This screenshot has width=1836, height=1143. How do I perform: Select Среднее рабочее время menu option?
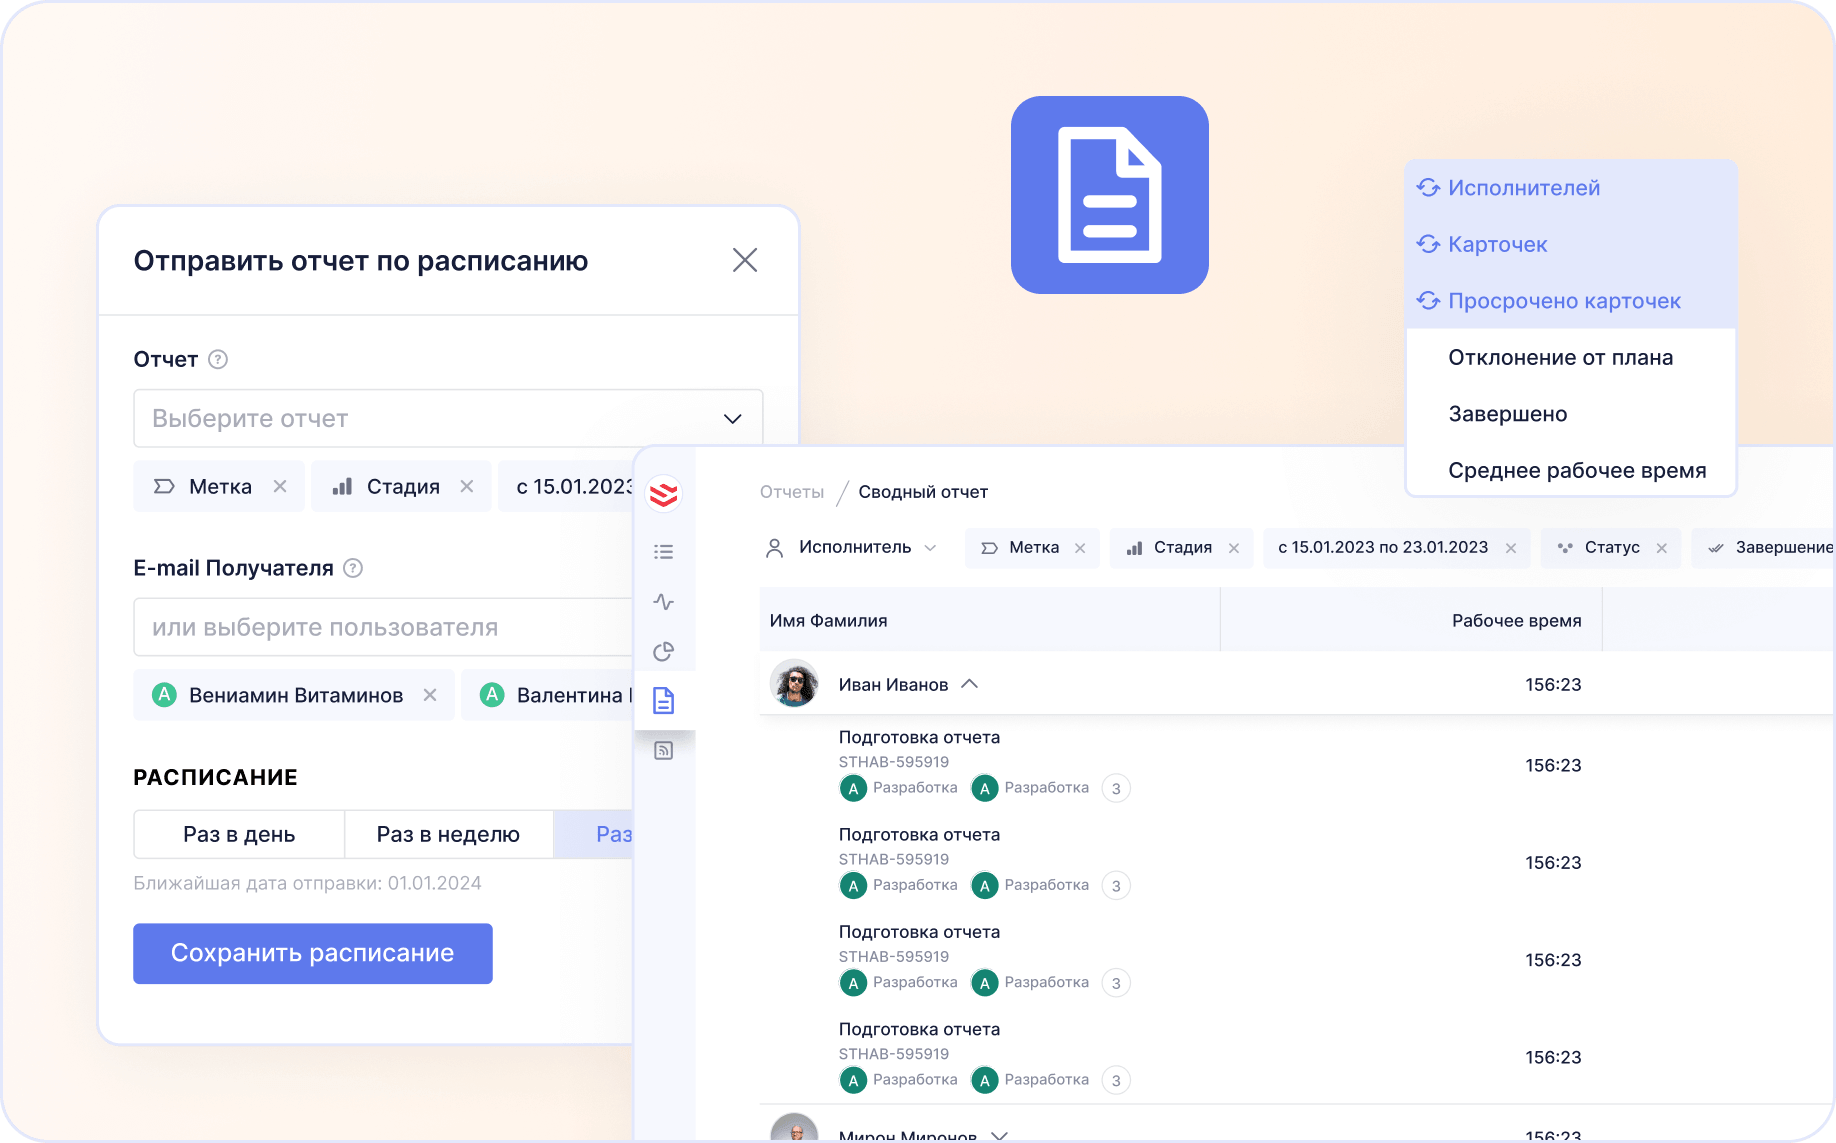click(x=1570, y=471)
